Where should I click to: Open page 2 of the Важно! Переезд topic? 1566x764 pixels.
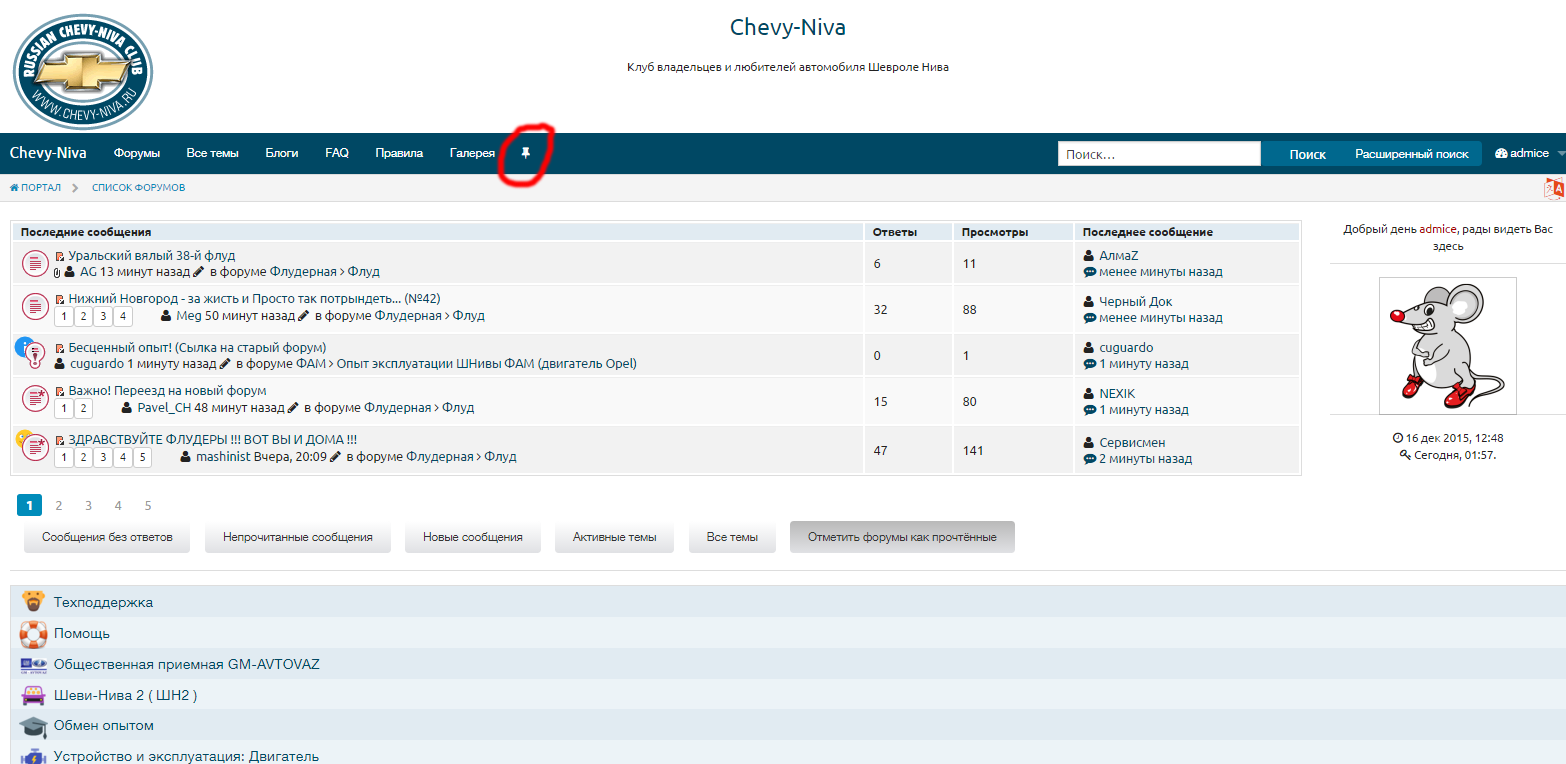(x=83, y=408)
